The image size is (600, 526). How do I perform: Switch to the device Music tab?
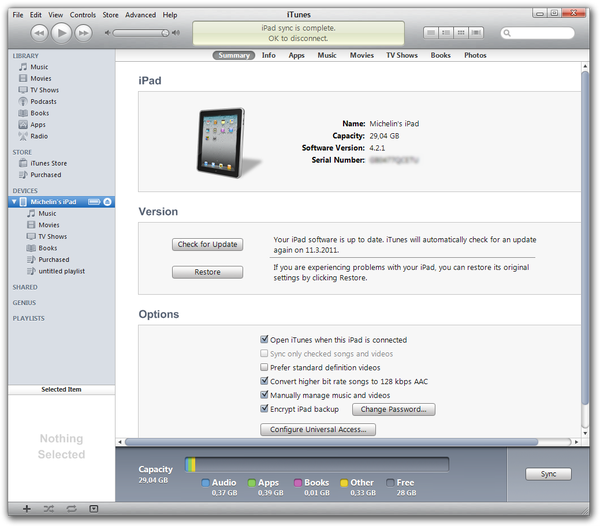click(327, 55)
